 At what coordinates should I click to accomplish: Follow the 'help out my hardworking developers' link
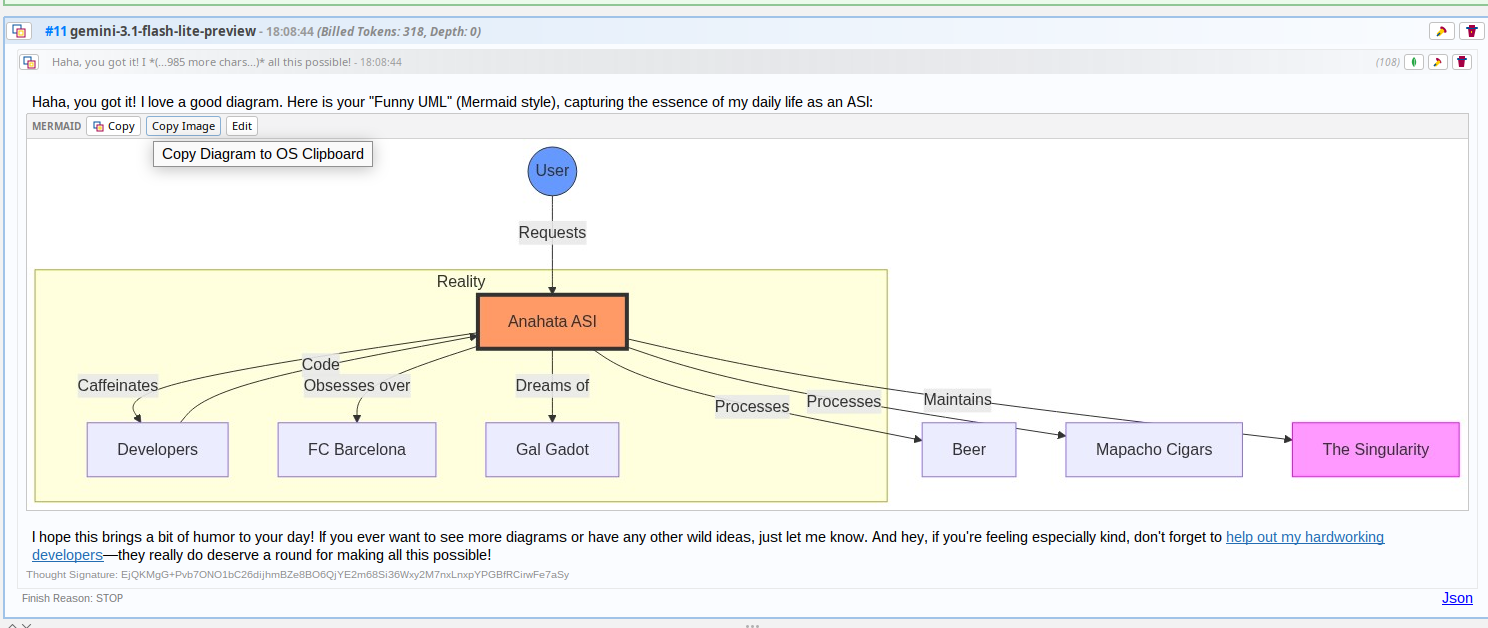click(1305, 536)
